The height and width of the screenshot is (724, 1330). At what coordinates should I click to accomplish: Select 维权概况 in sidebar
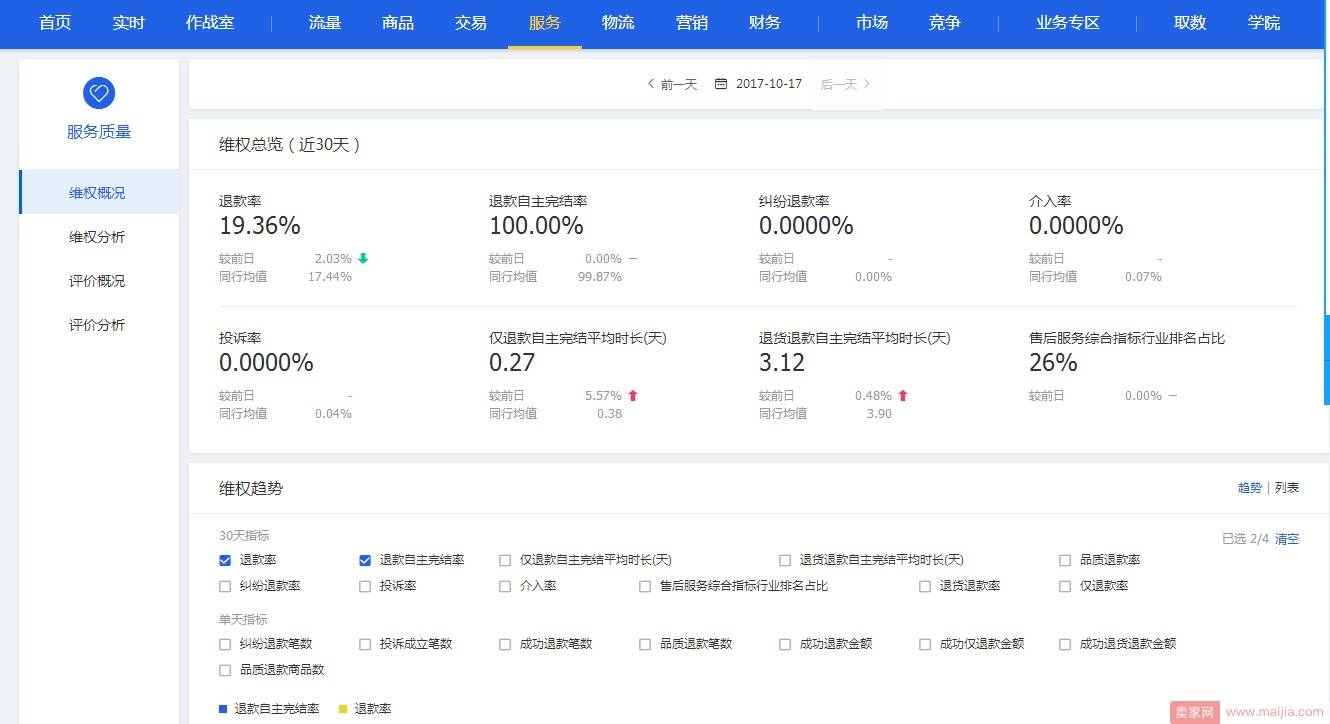pos(98,193)
